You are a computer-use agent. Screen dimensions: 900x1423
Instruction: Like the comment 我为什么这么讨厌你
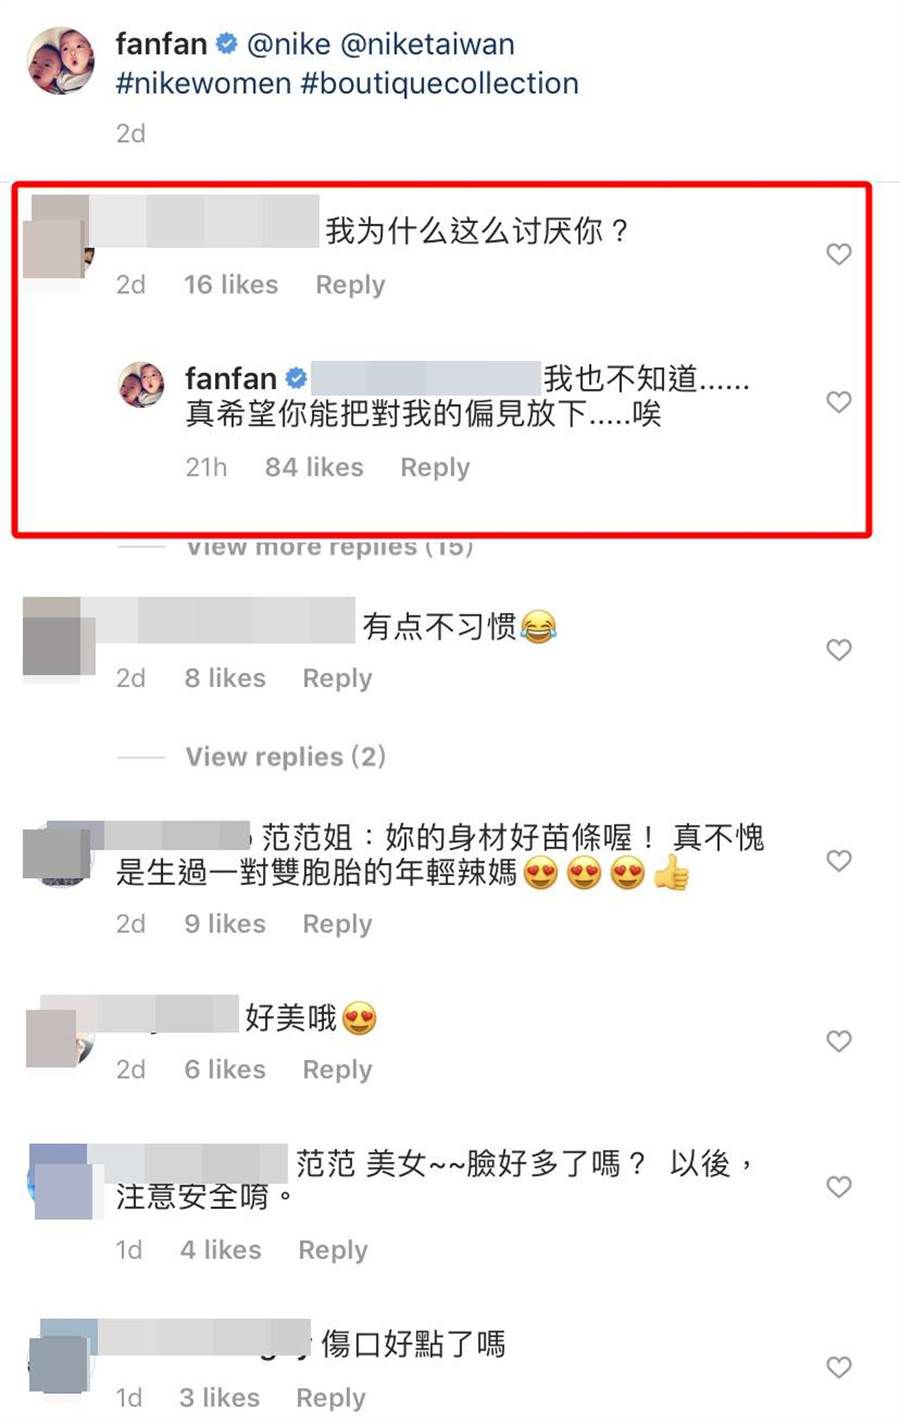838,254
